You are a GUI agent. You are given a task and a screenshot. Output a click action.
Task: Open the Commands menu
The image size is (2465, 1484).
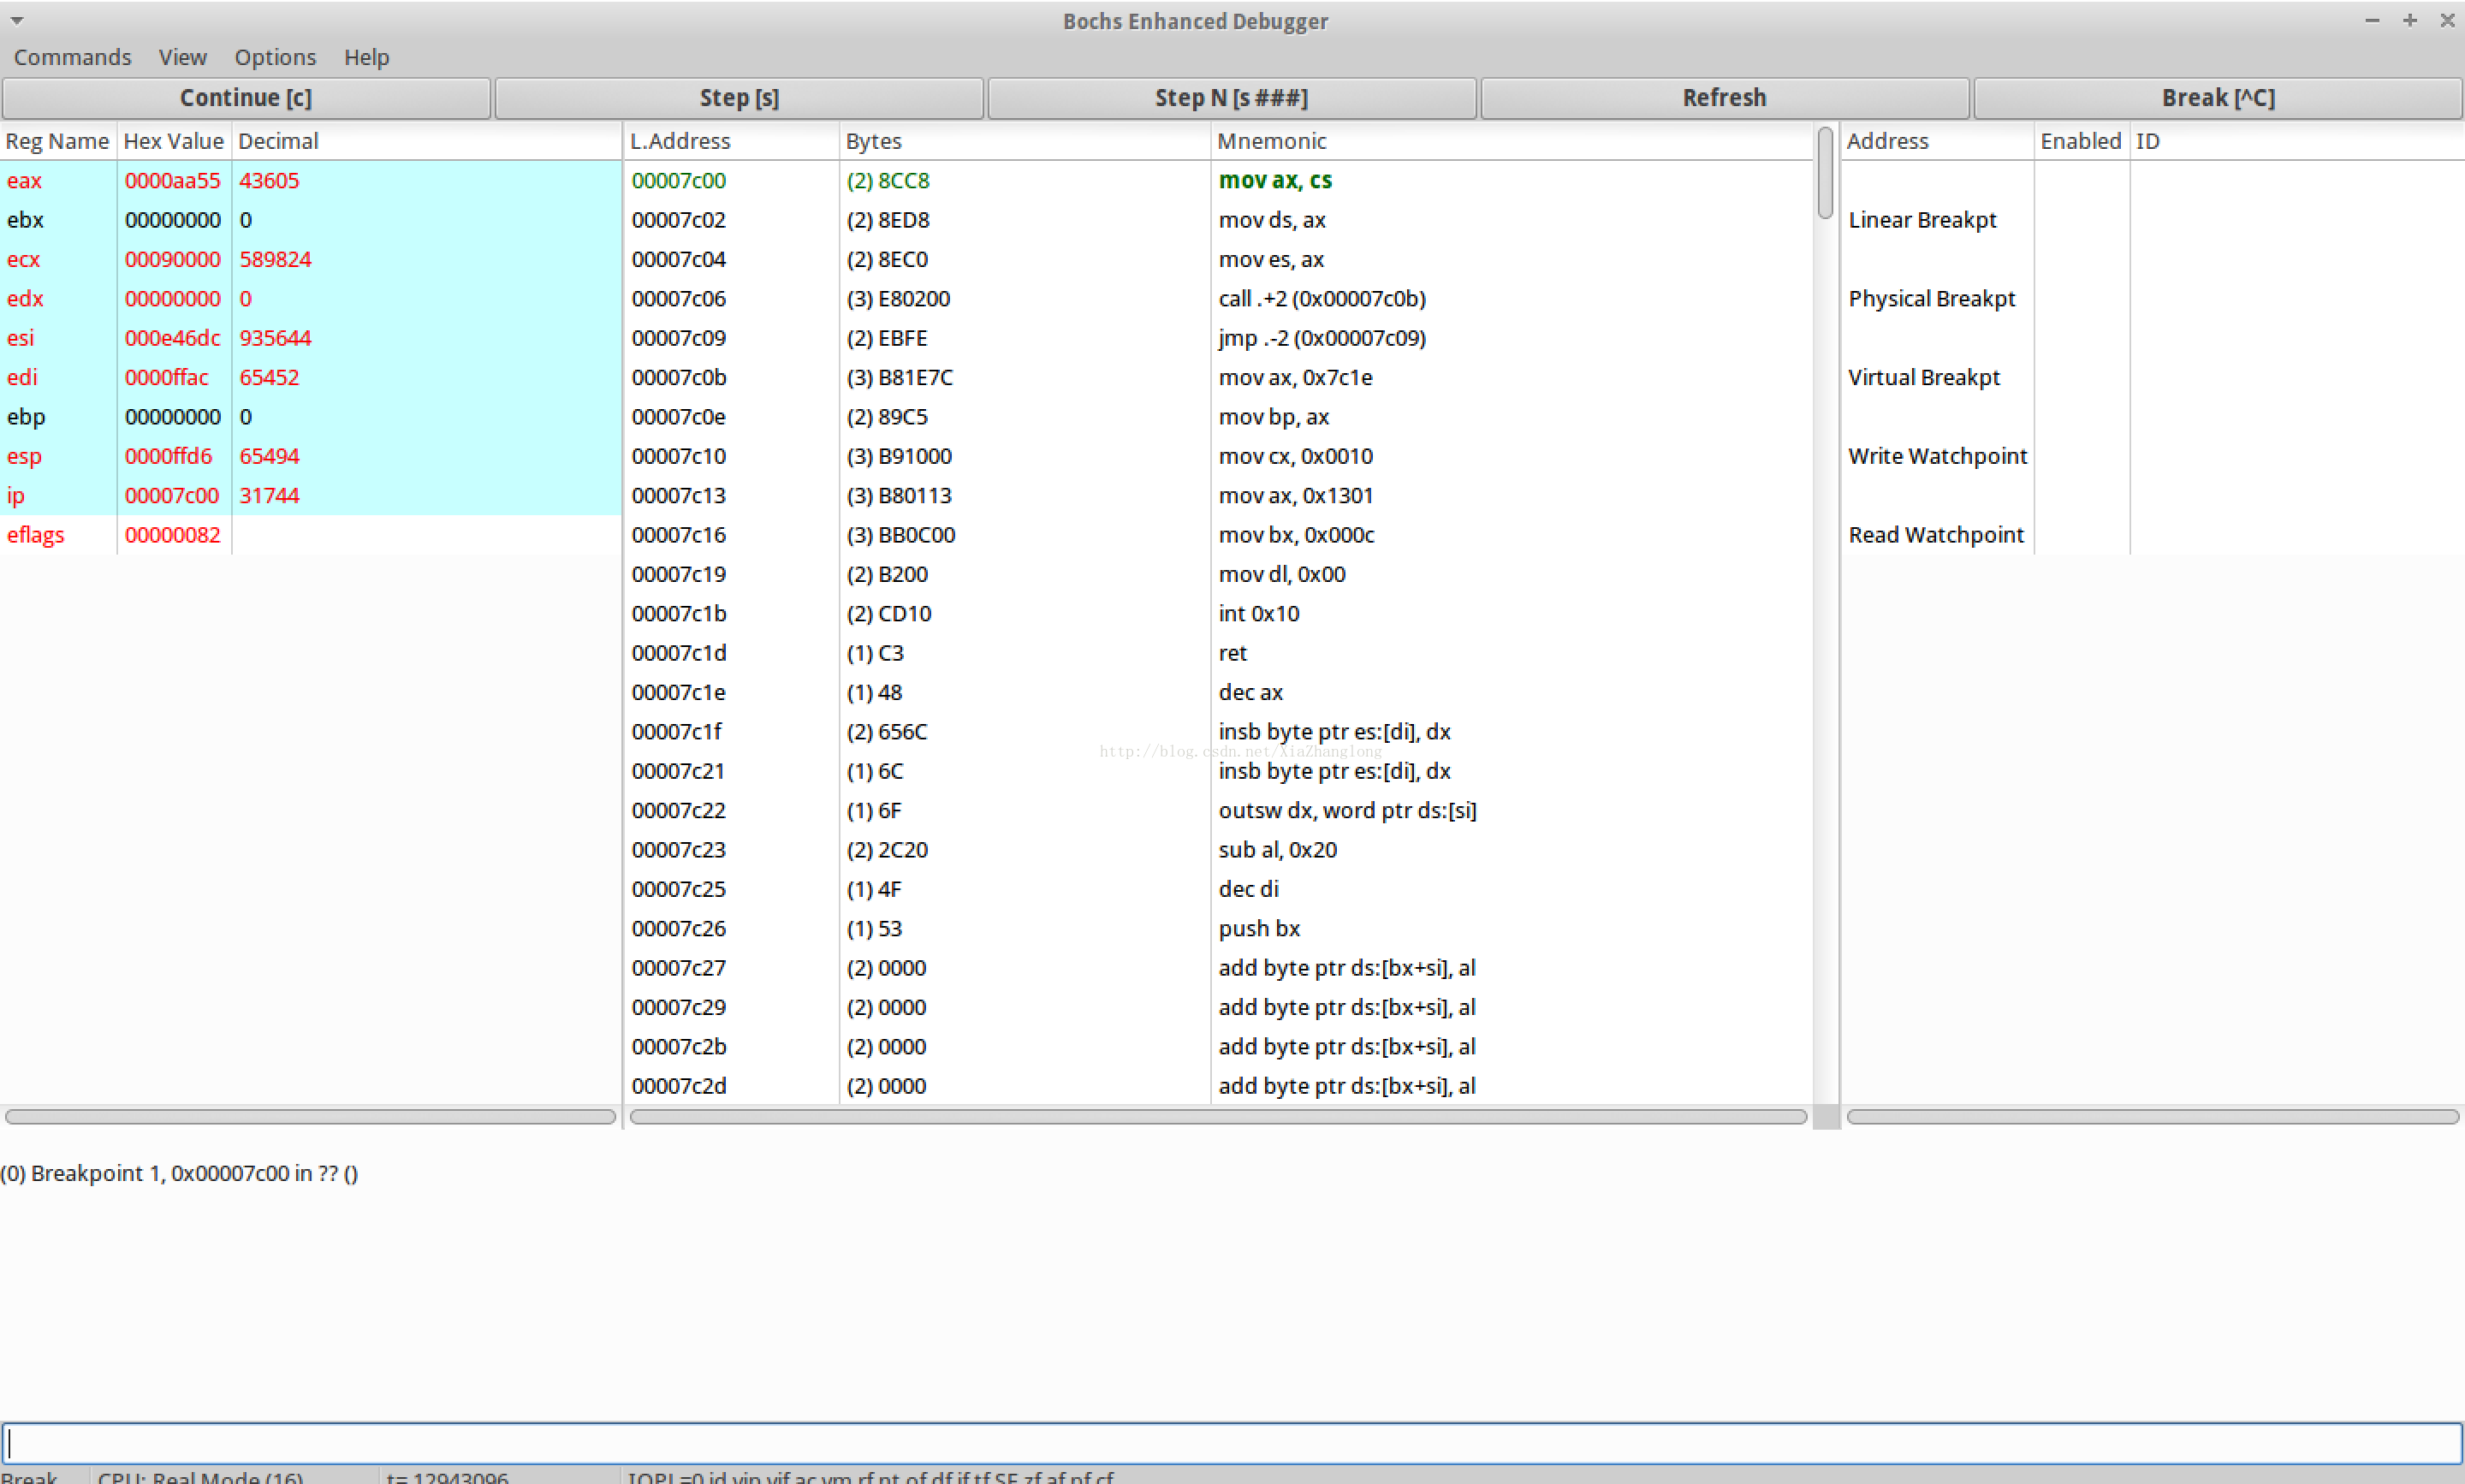[x=72, y=57]
